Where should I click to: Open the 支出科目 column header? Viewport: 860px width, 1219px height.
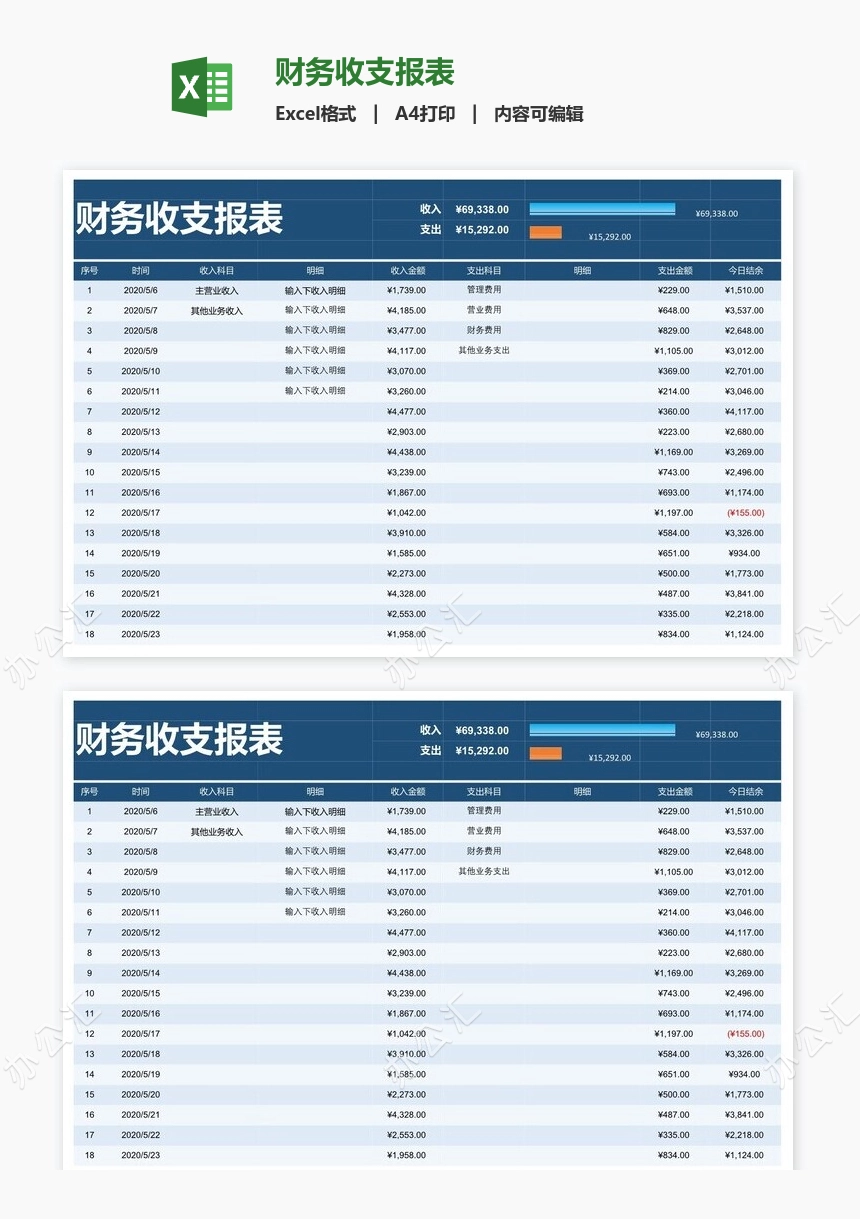tap(485, 269)
